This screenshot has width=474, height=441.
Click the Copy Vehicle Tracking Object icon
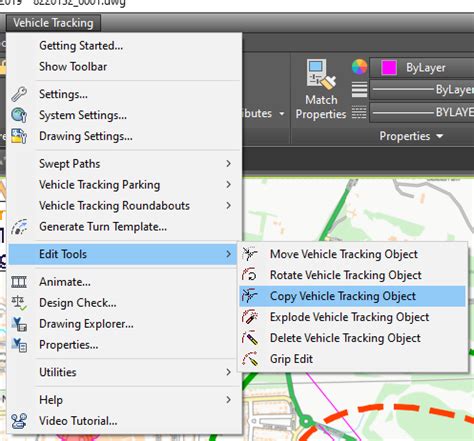point(250,296)
